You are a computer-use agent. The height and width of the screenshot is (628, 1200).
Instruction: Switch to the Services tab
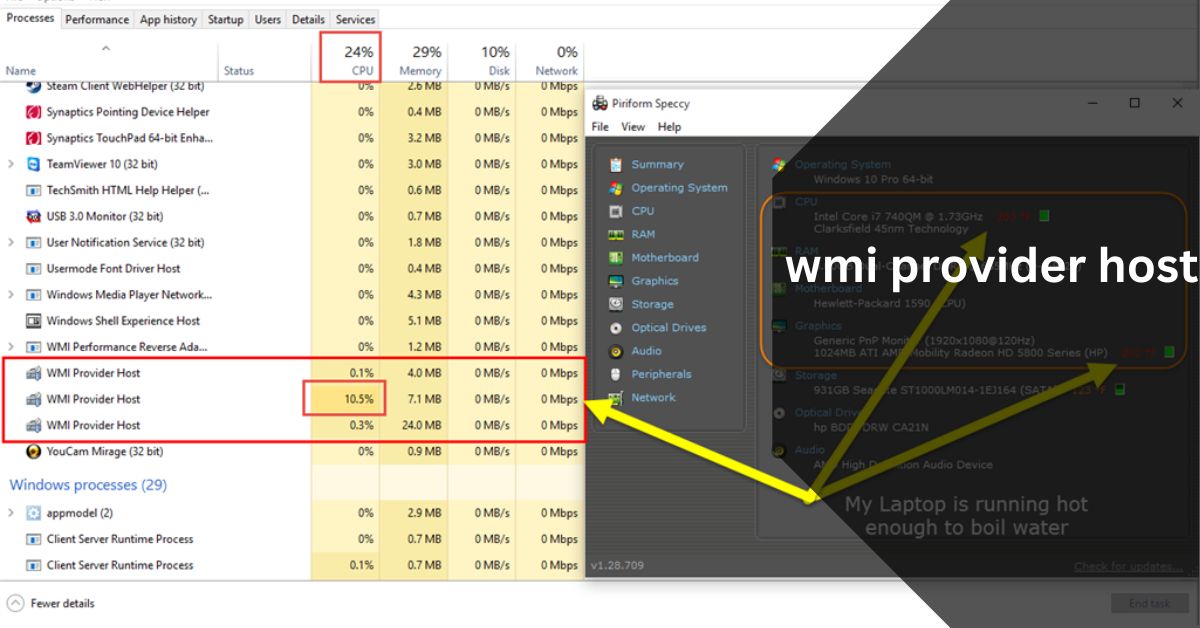point(355,19)
